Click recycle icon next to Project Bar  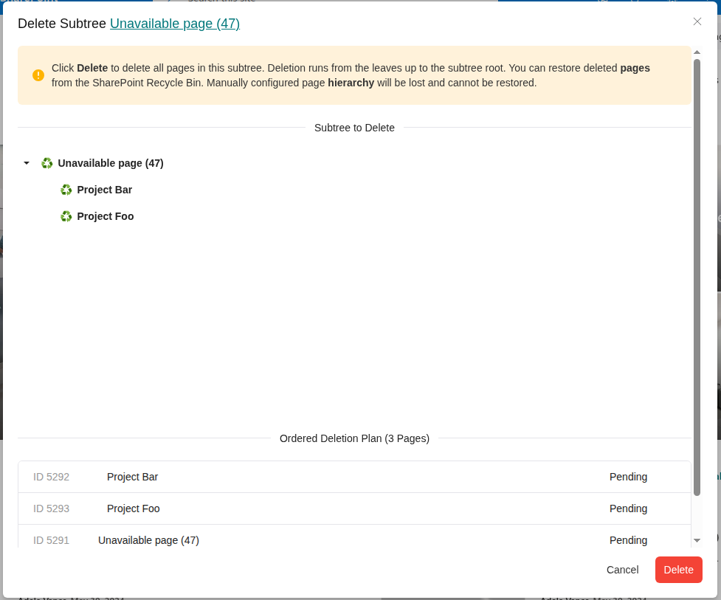[66, 190]
